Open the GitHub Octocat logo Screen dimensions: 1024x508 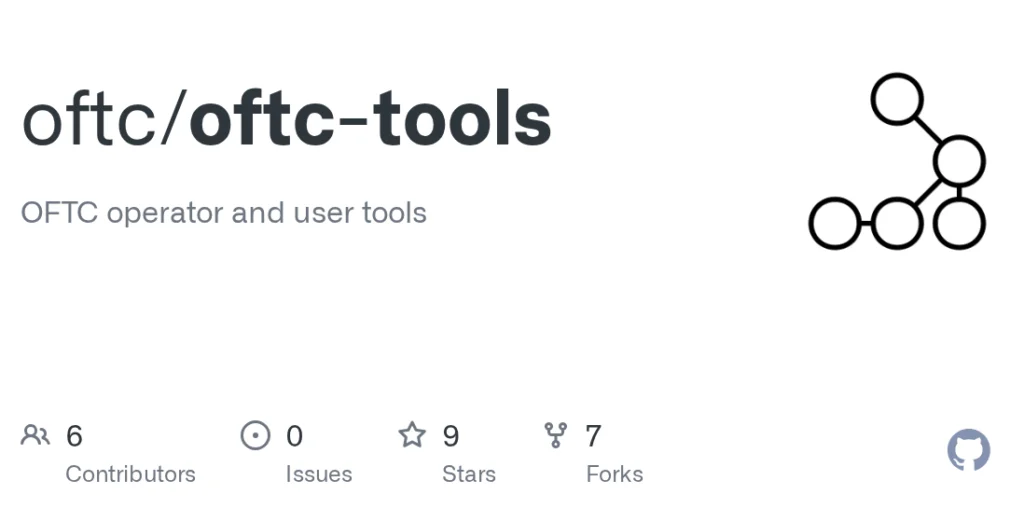[x=968, y=451]
